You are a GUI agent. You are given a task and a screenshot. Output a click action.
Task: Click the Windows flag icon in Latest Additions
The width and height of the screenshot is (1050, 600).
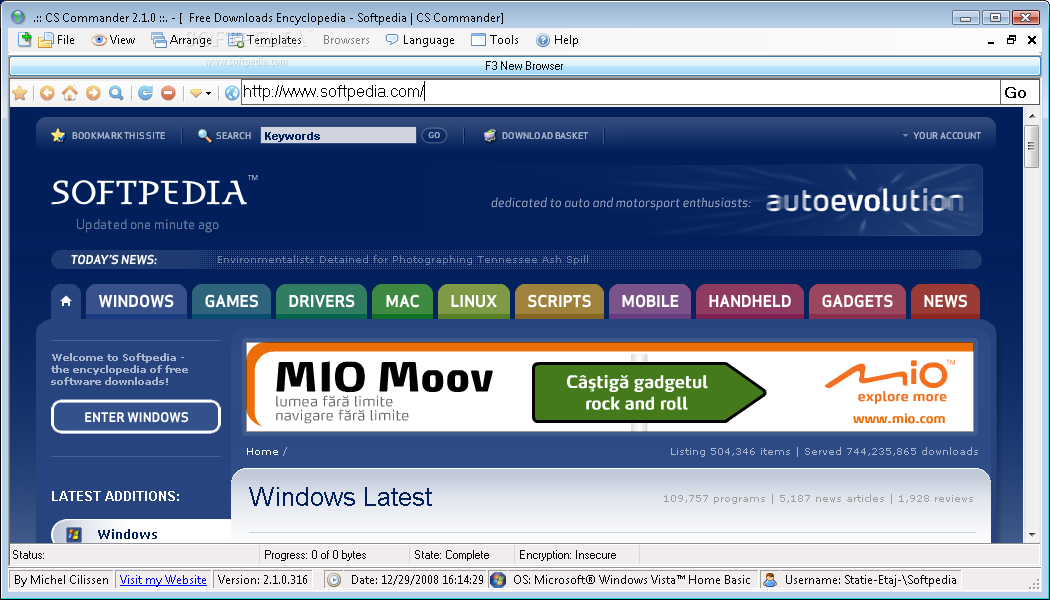pyautogui.click(x=74, y=534)
